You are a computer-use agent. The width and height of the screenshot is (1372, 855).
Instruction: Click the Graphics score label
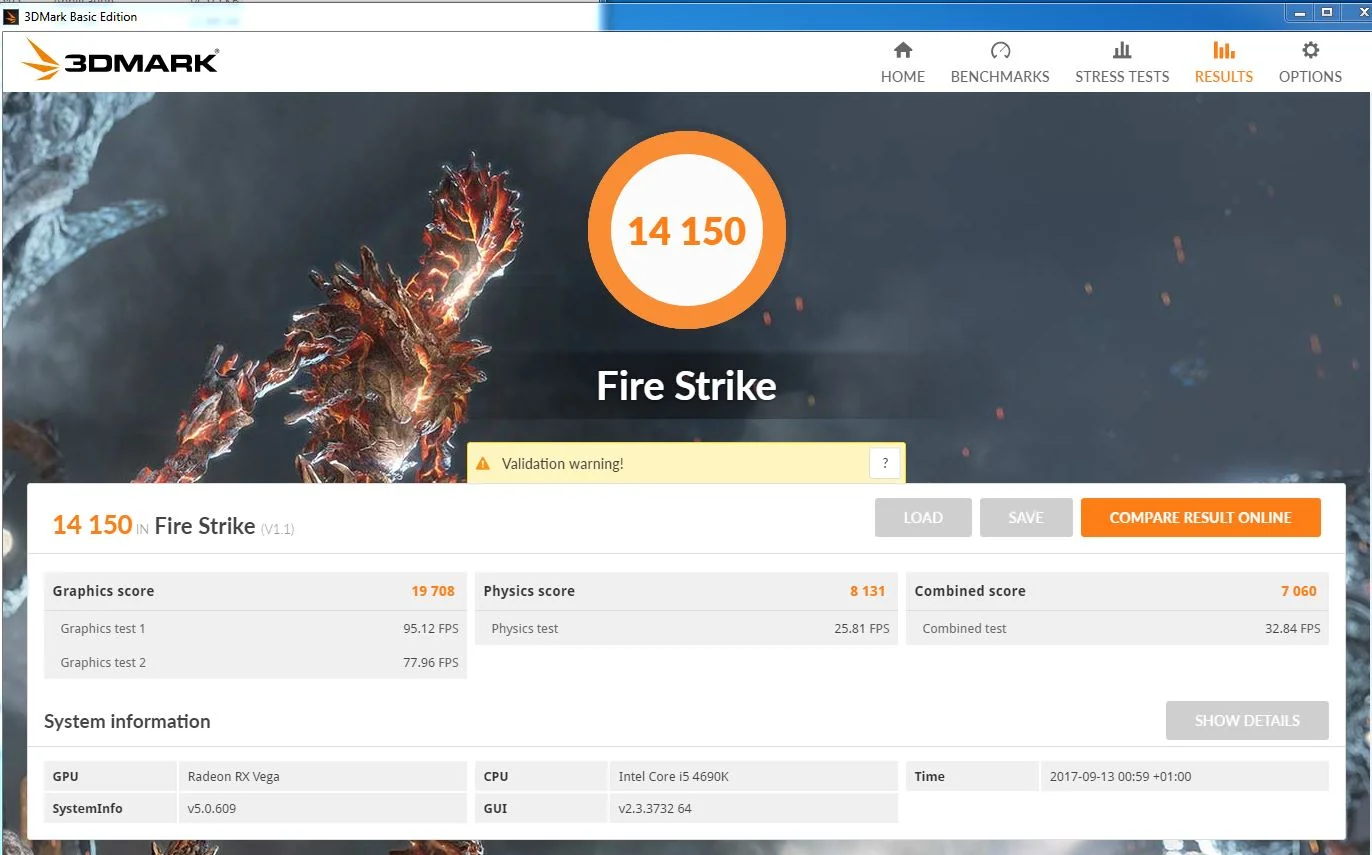point(103,591)
